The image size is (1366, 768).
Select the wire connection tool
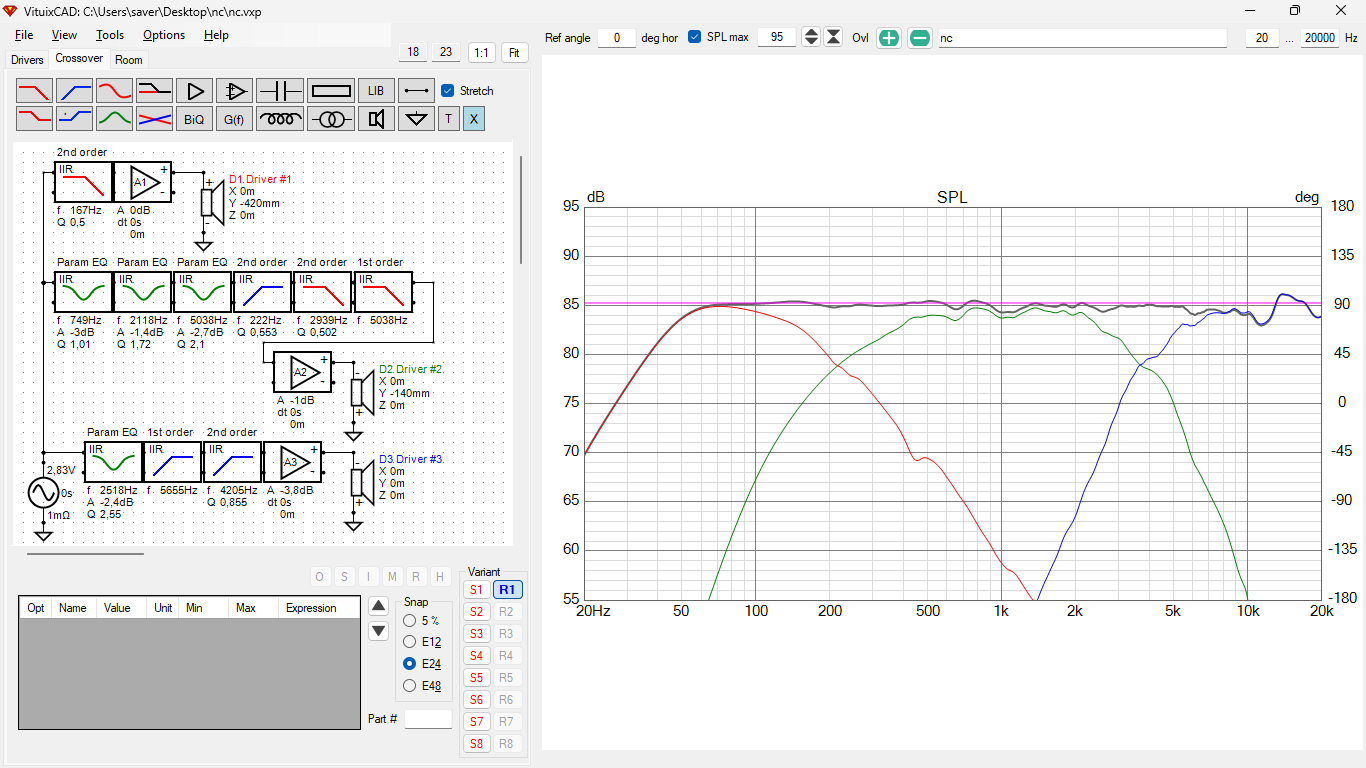coord(416,91)
